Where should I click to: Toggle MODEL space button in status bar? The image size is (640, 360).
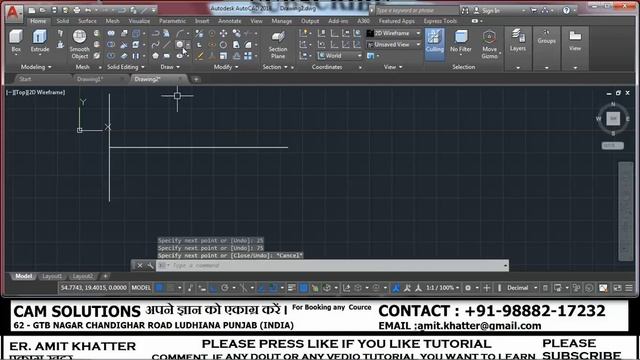tap(141, 288)
